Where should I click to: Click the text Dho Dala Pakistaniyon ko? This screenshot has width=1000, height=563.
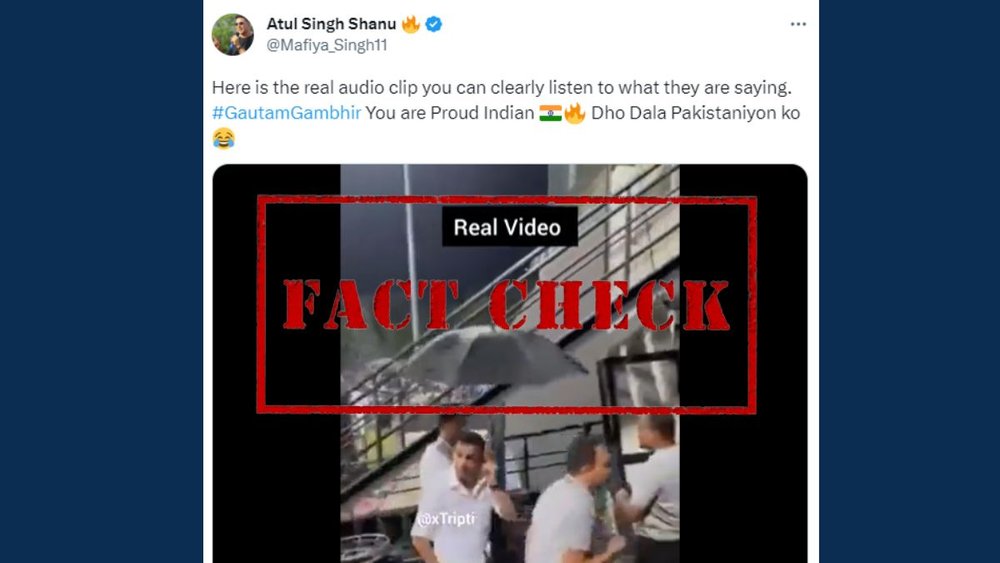[695, 113]
